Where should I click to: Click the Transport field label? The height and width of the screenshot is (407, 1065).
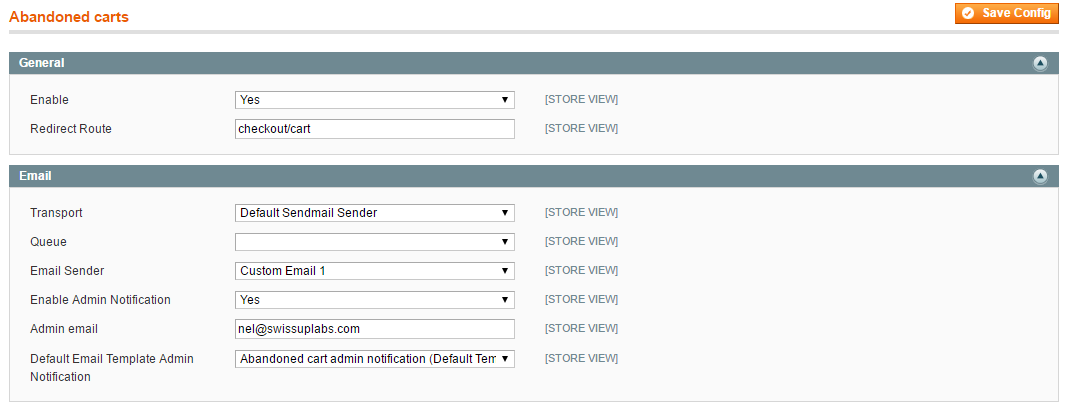[56, 213]
